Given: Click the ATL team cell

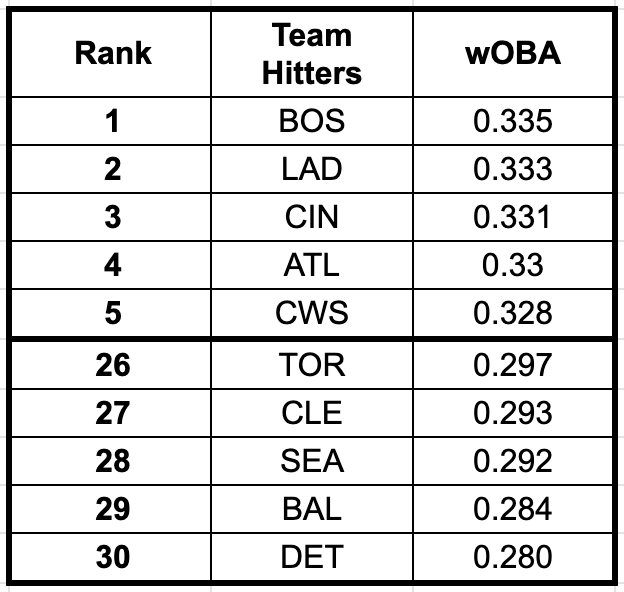Looking at the screenshot, I should [x=312, y=265].
